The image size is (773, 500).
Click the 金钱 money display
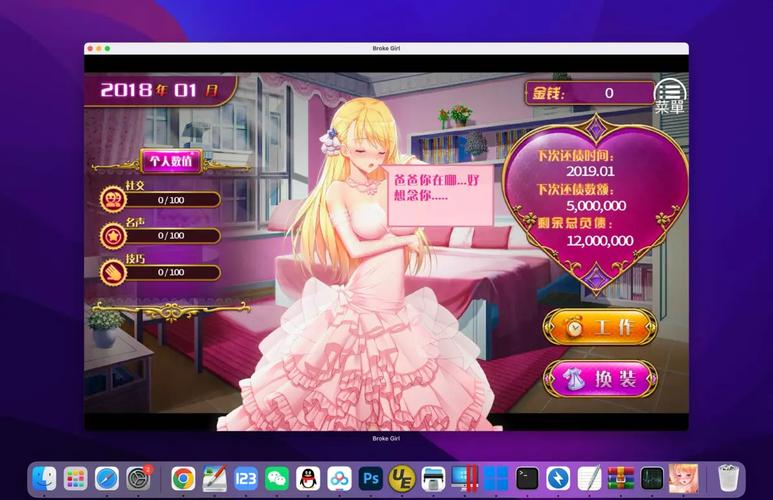tap(589, 93)
